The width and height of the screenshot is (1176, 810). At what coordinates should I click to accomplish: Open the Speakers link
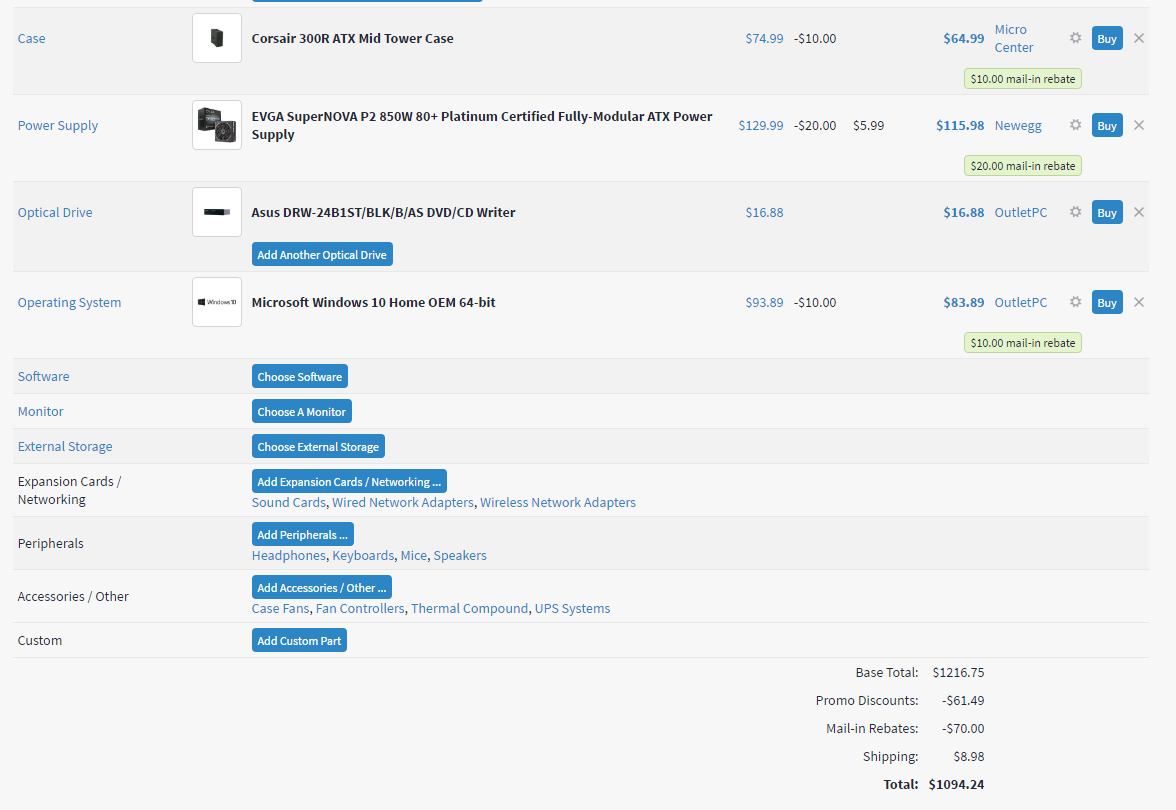click(460, 556)
